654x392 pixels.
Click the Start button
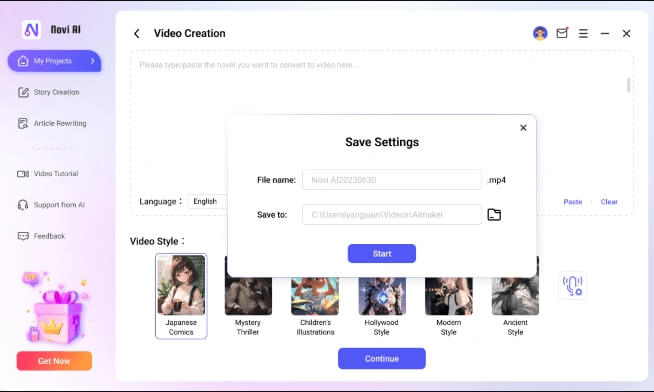[382, 254]
